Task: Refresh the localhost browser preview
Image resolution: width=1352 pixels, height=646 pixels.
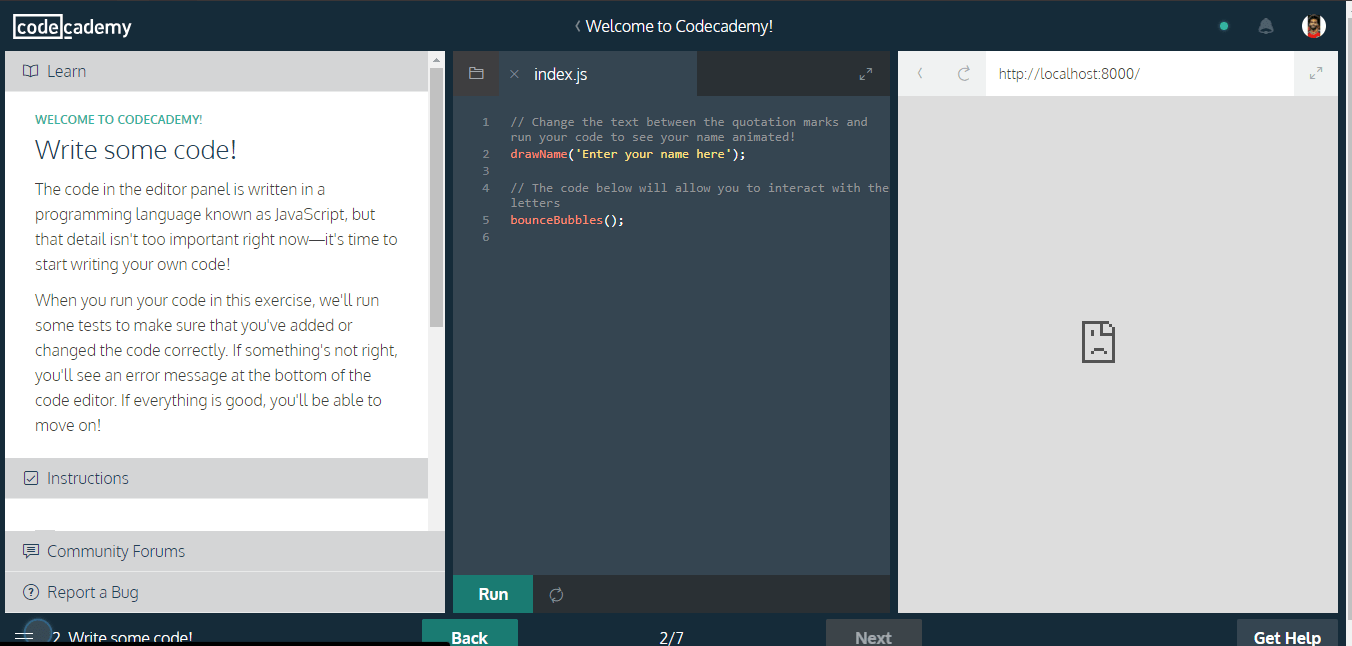Action: coord(963,72)
